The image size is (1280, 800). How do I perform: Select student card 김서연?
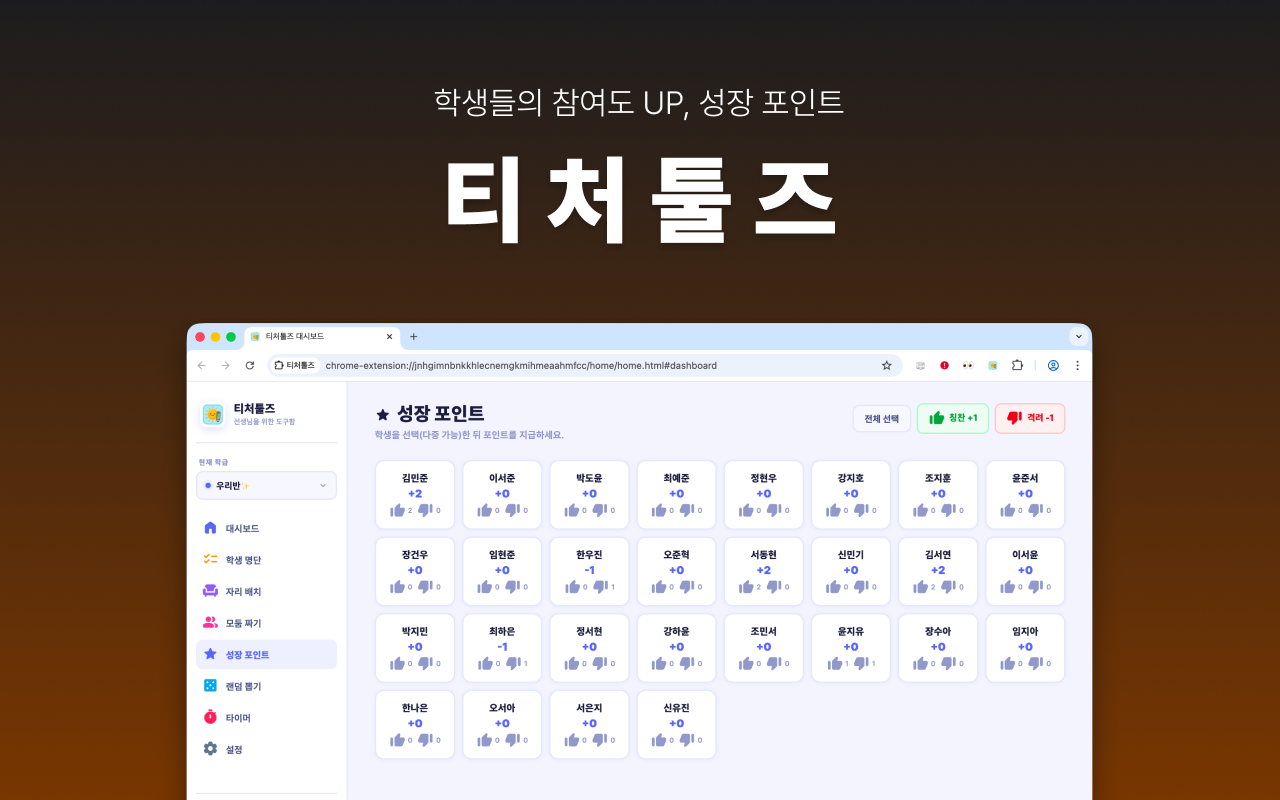(937, 571)
